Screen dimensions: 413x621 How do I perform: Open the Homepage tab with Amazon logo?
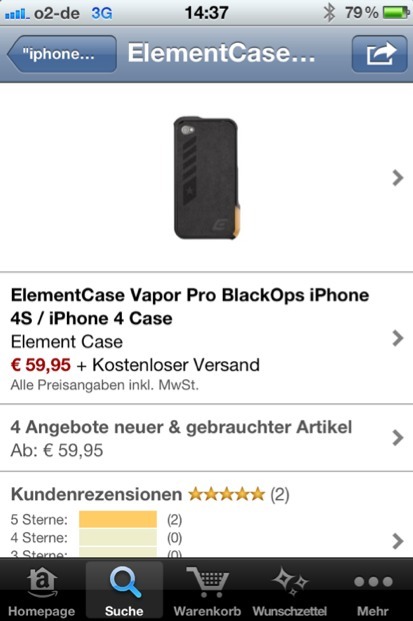[x=42, y=592]
